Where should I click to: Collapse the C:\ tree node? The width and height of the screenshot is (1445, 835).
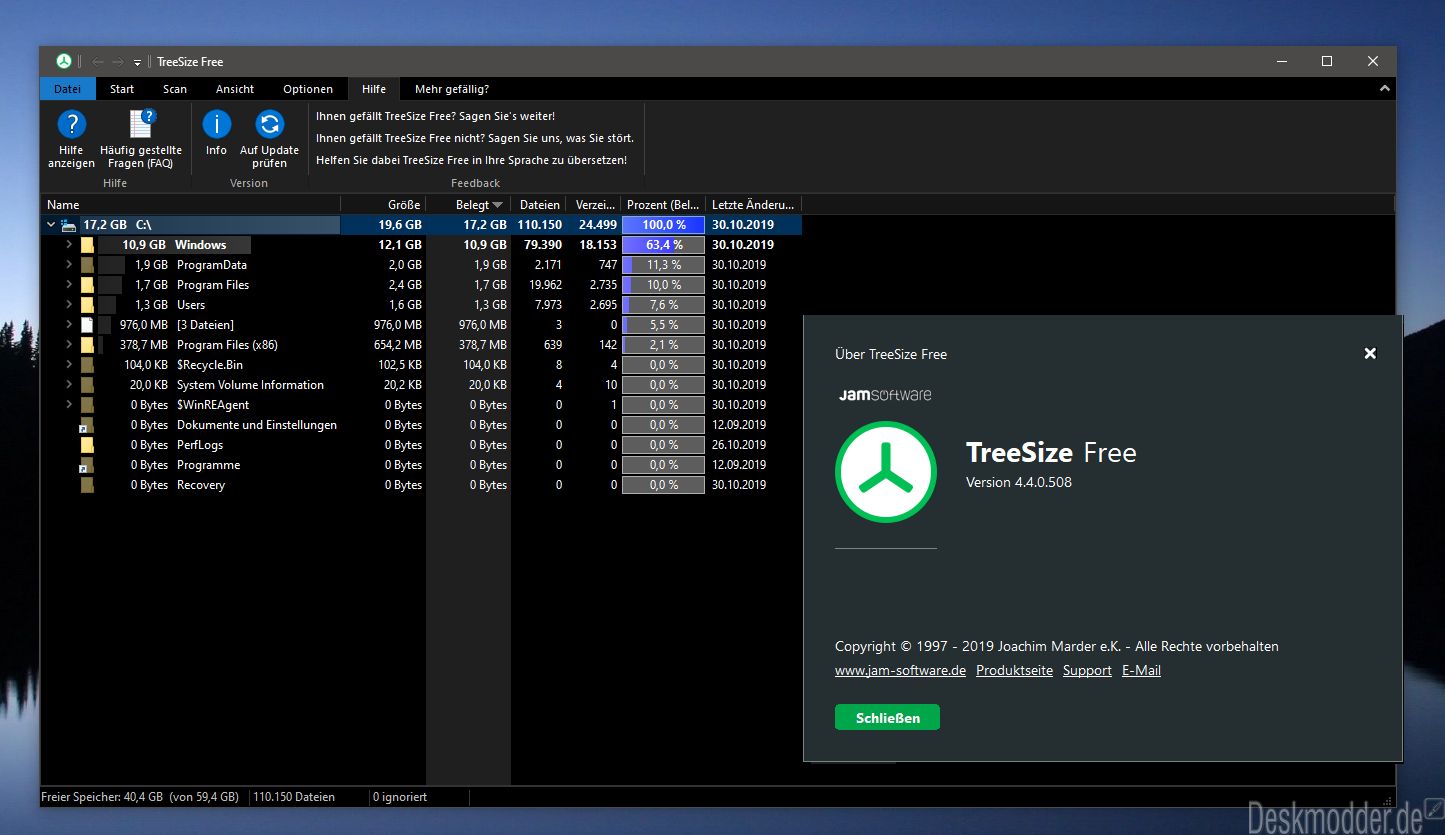pos(51,225)
